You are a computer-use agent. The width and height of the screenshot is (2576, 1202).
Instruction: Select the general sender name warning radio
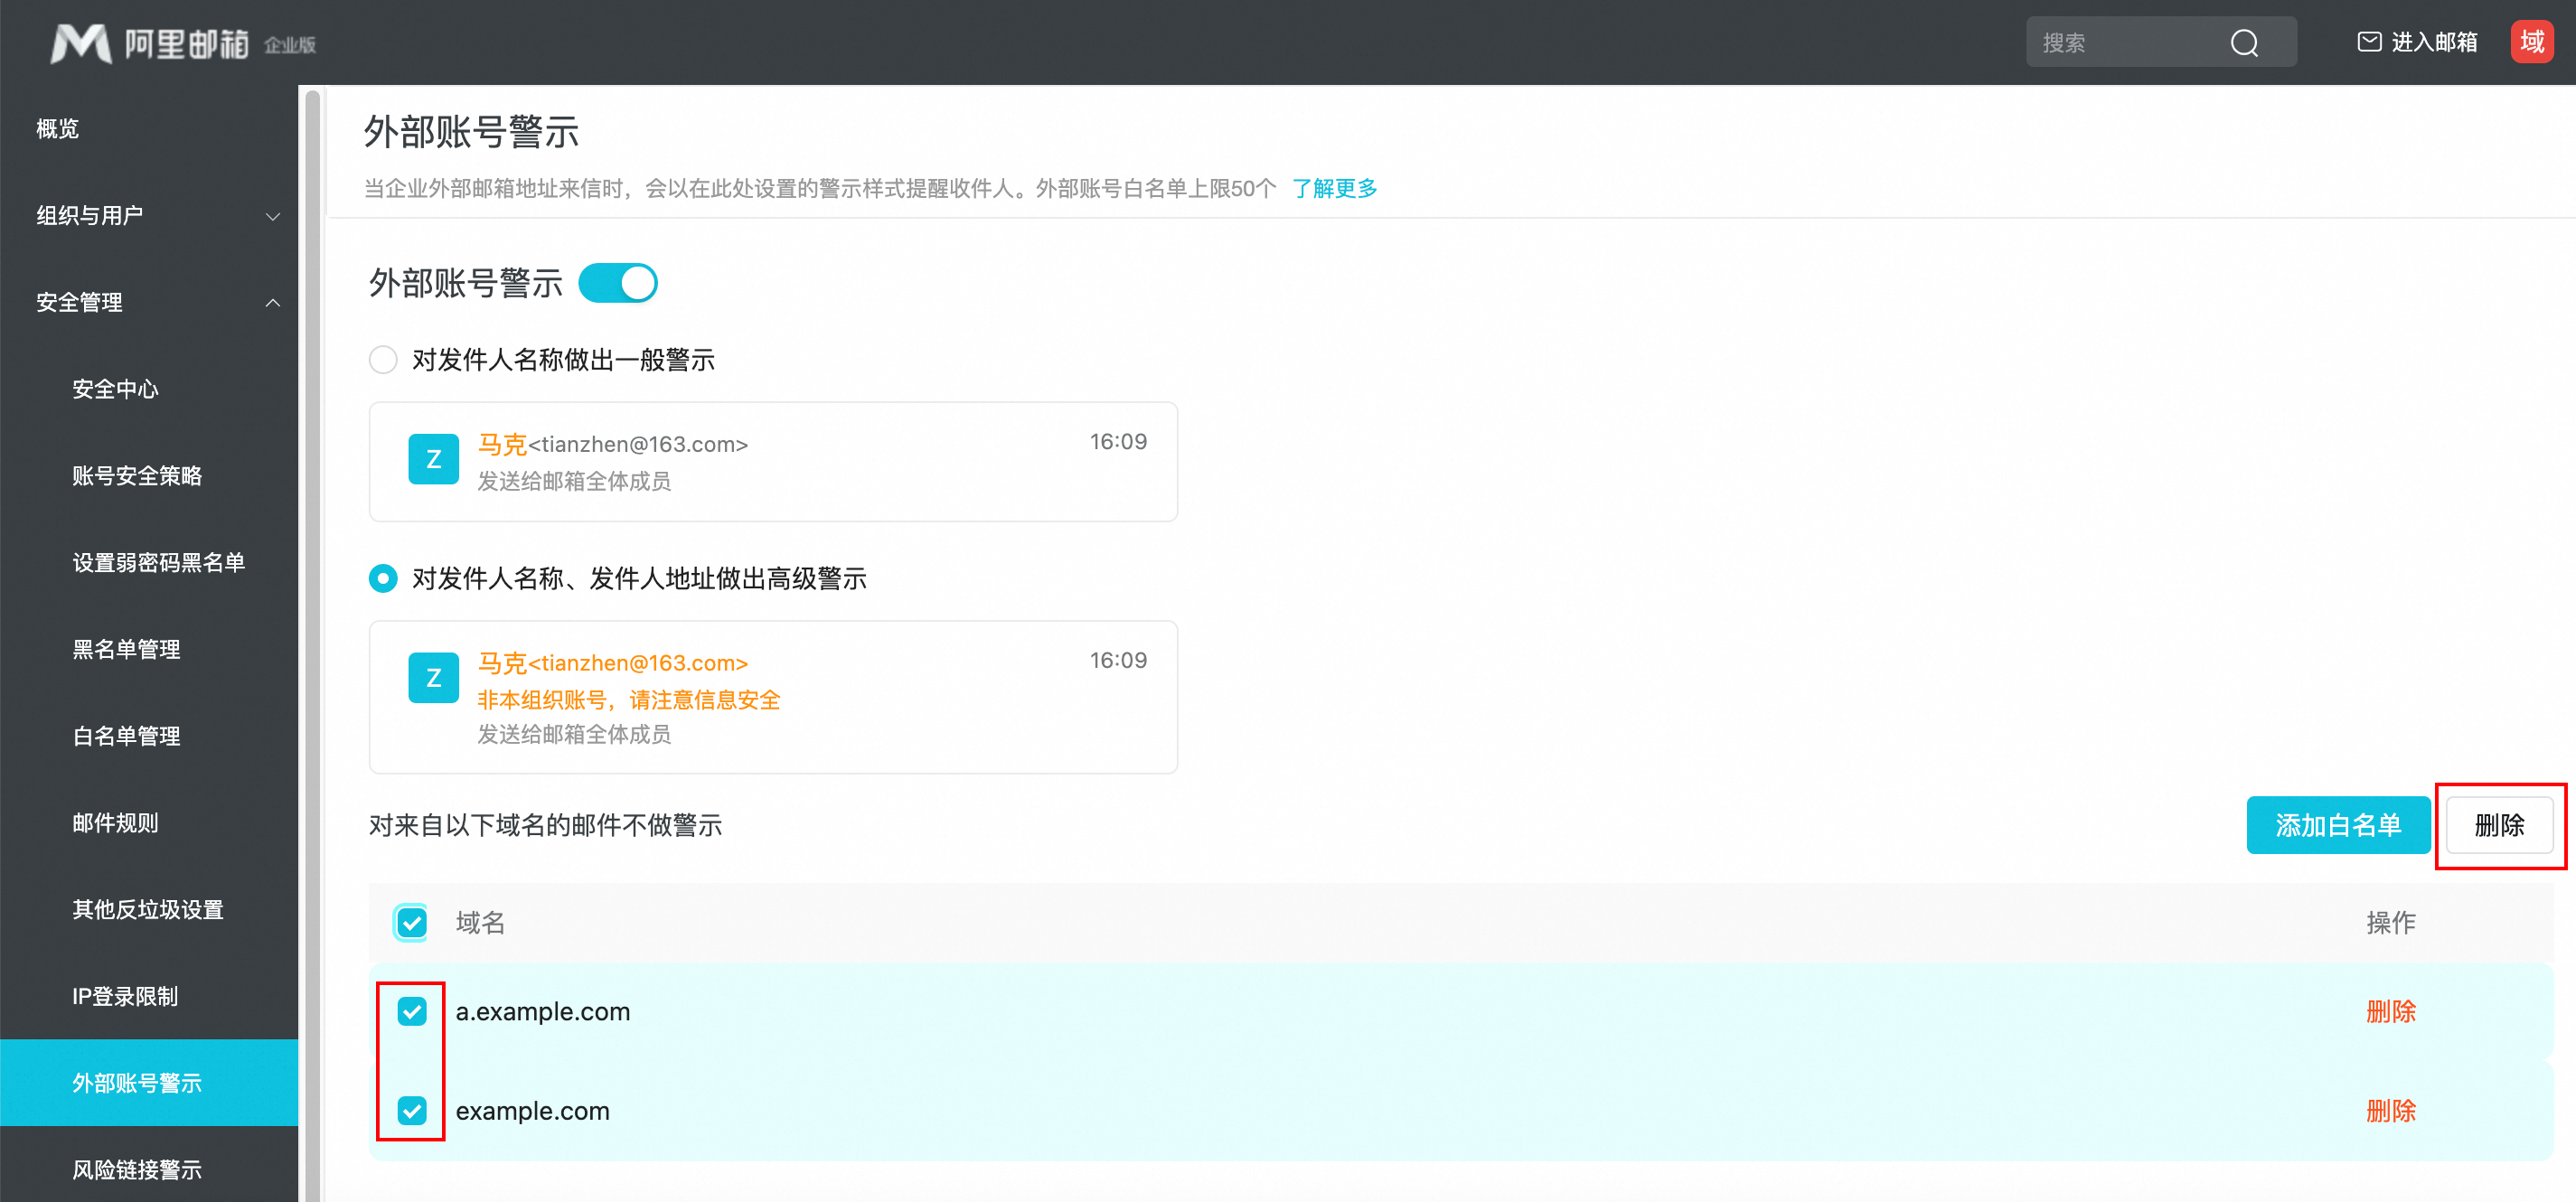tap(383, 360)
